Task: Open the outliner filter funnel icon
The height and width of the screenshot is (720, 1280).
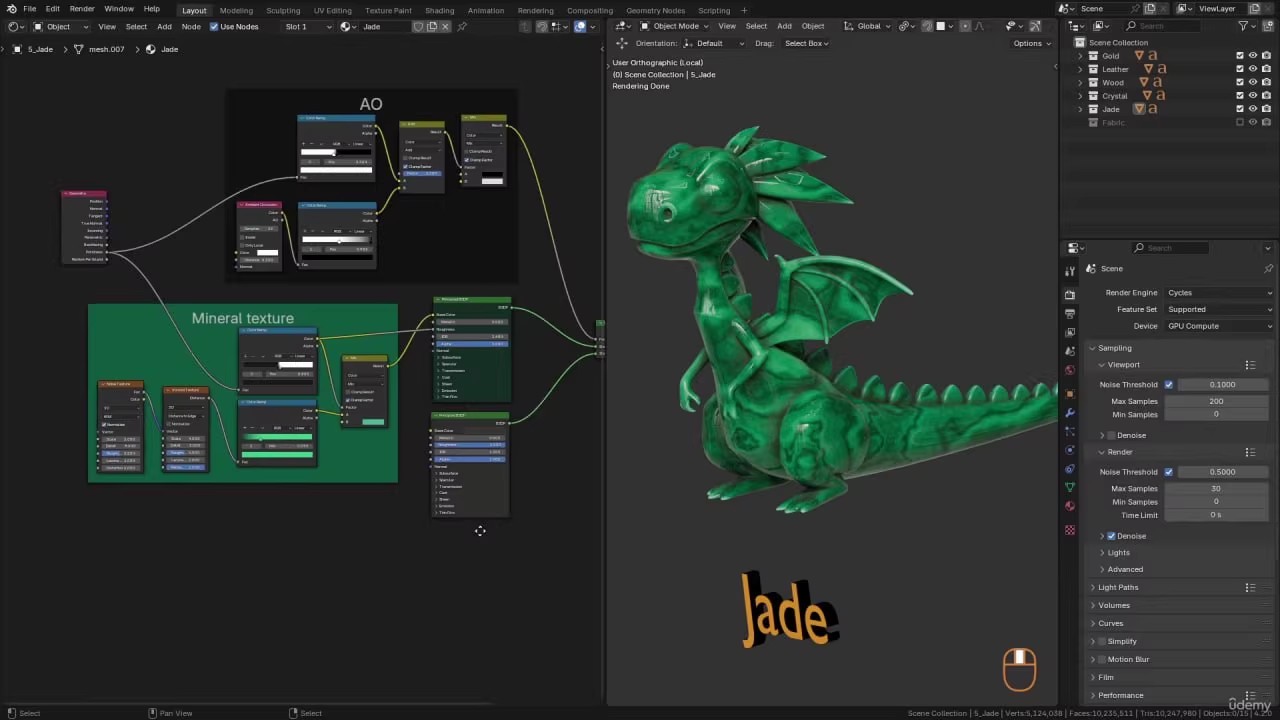Action: point(1244,26)
